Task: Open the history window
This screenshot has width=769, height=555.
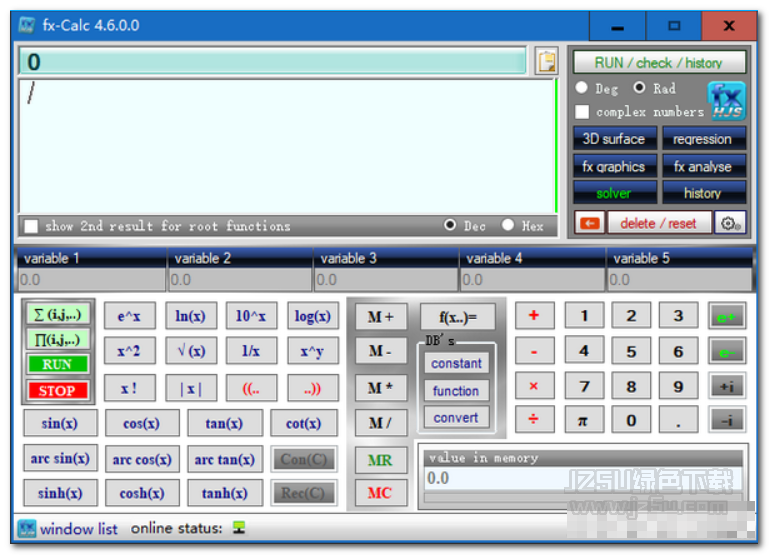Action: [703, 193]
